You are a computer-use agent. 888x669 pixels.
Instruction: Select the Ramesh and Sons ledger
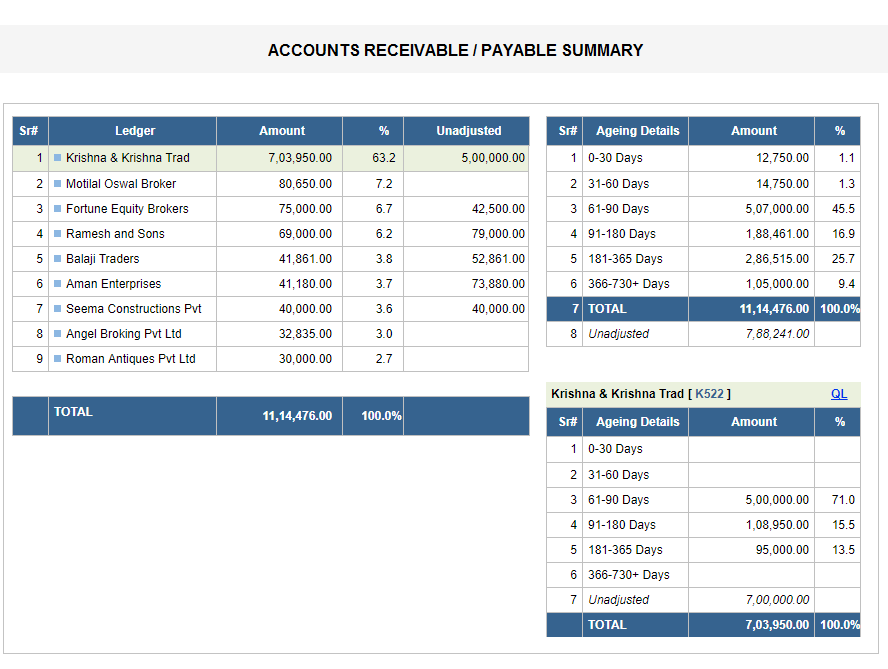[115, 233]
